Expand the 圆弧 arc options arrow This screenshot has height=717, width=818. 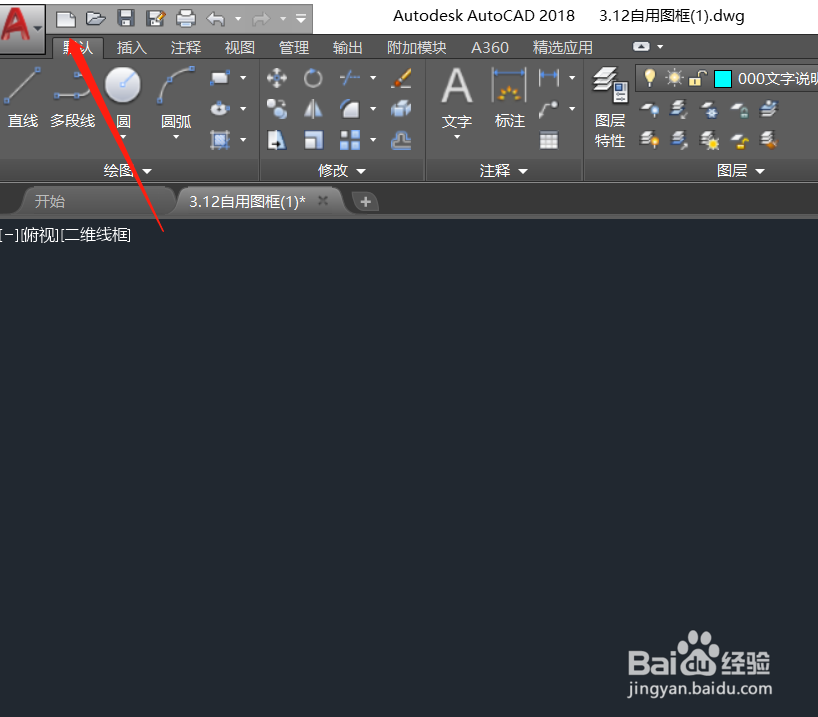click(176, 137)
